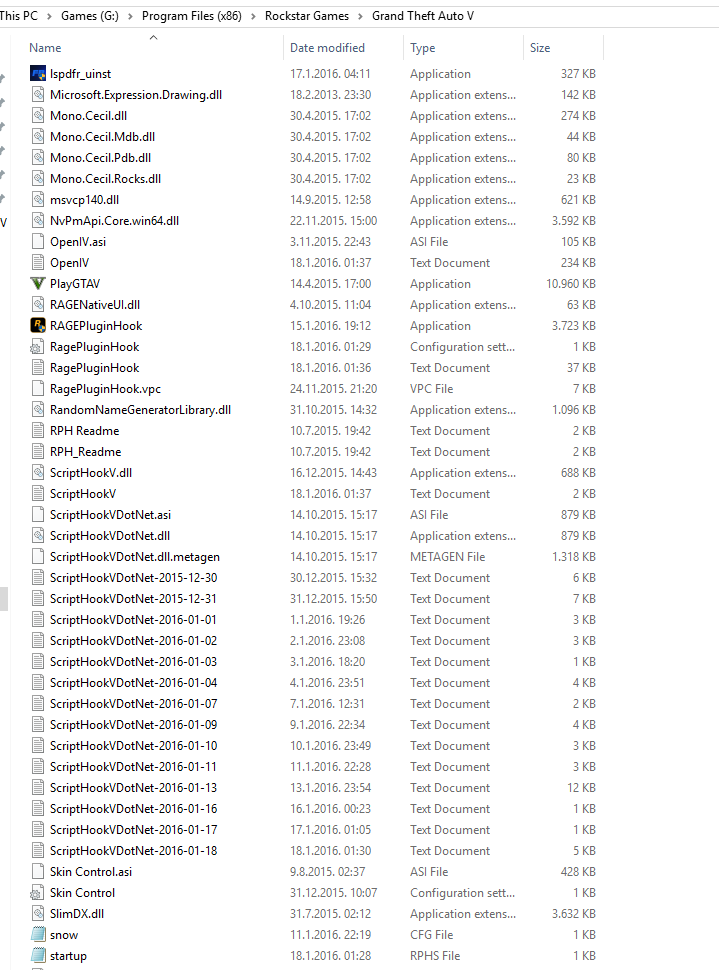Click the RandomNameGeneratorLibrary.dll file icon
The width and height of the screenshot is (719, 977).
point(38,409)
